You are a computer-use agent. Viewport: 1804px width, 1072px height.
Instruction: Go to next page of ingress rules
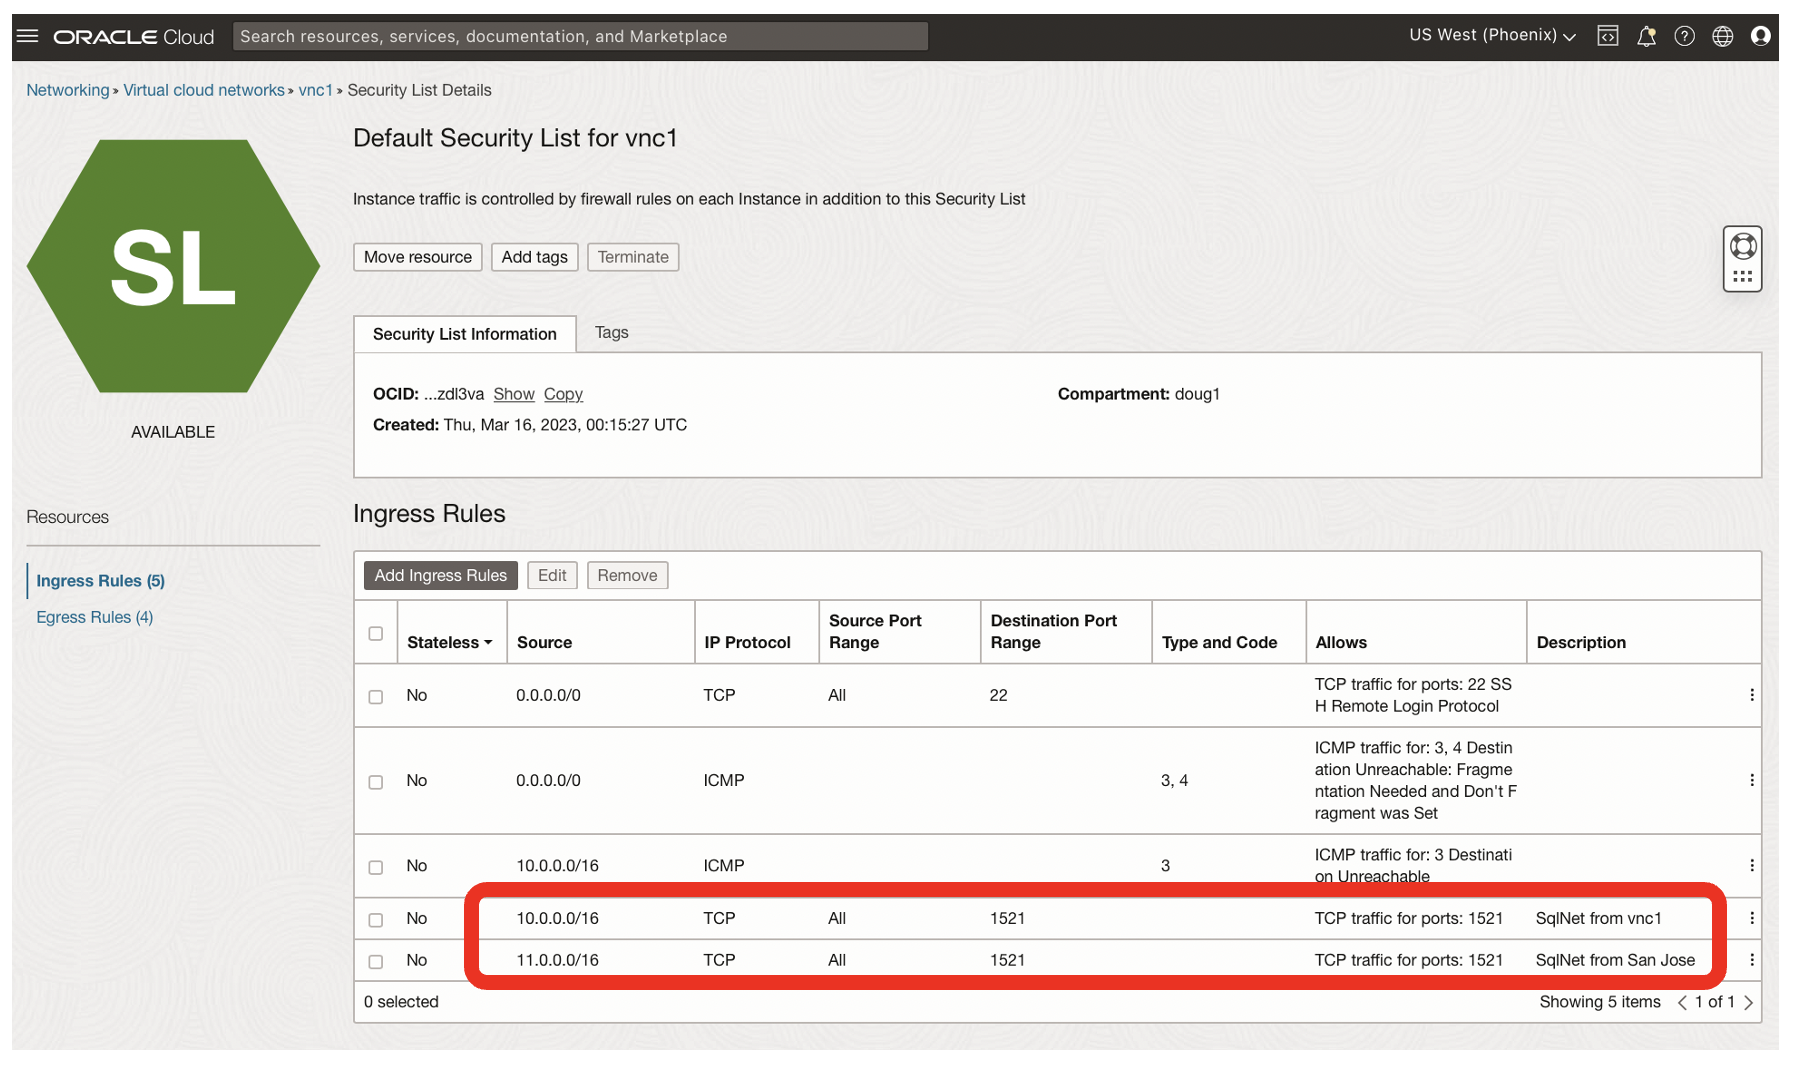coord(1748,1002)
